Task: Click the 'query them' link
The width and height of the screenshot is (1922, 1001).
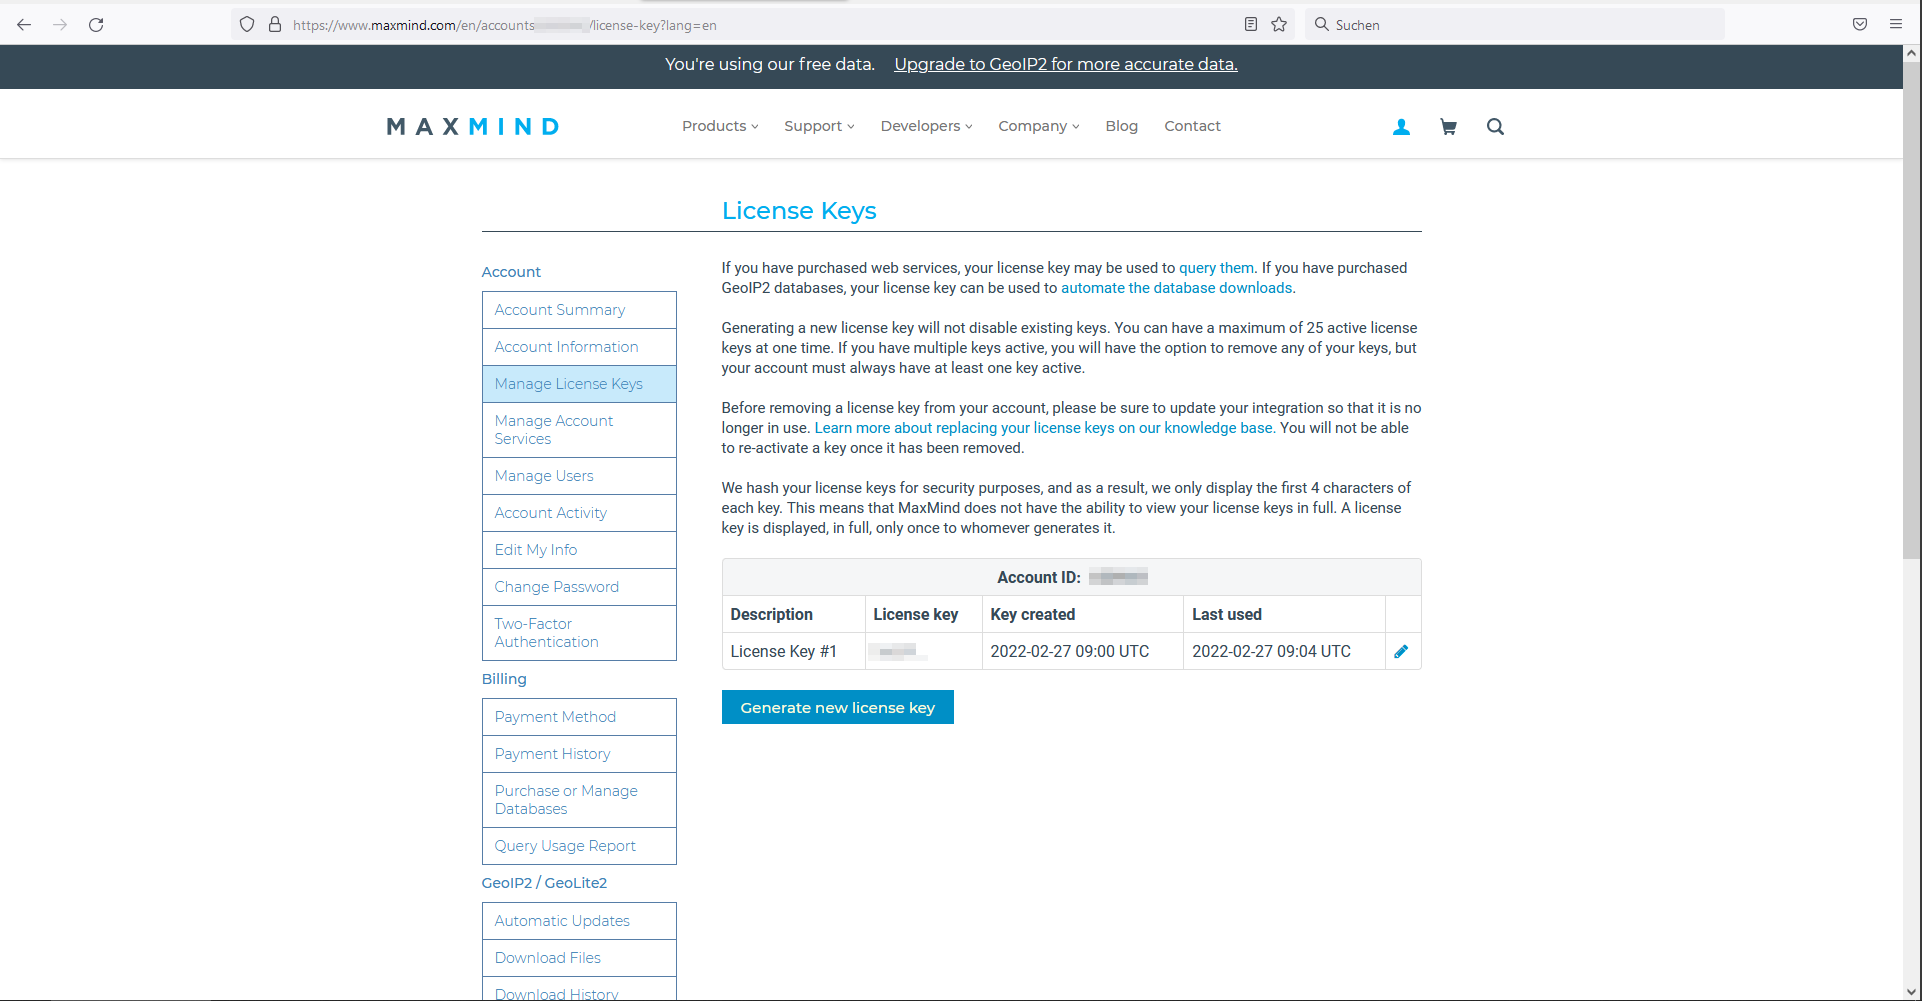Action: (1216, 268)
